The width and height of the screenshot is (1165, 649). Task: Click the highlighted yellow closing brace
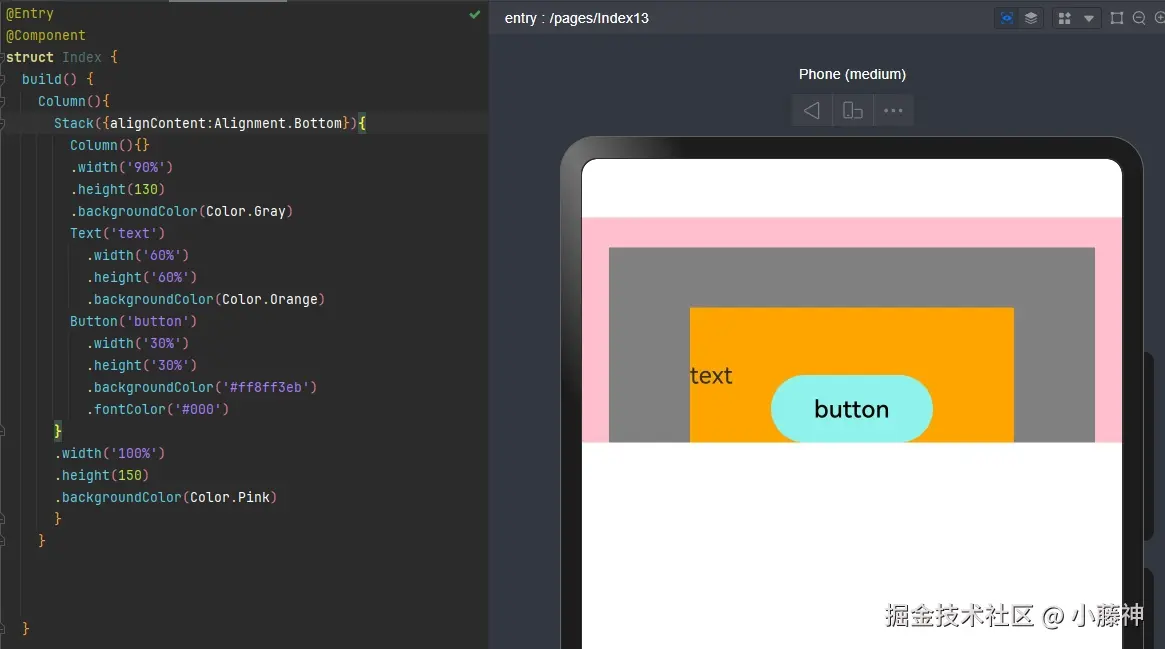point(58,431)
